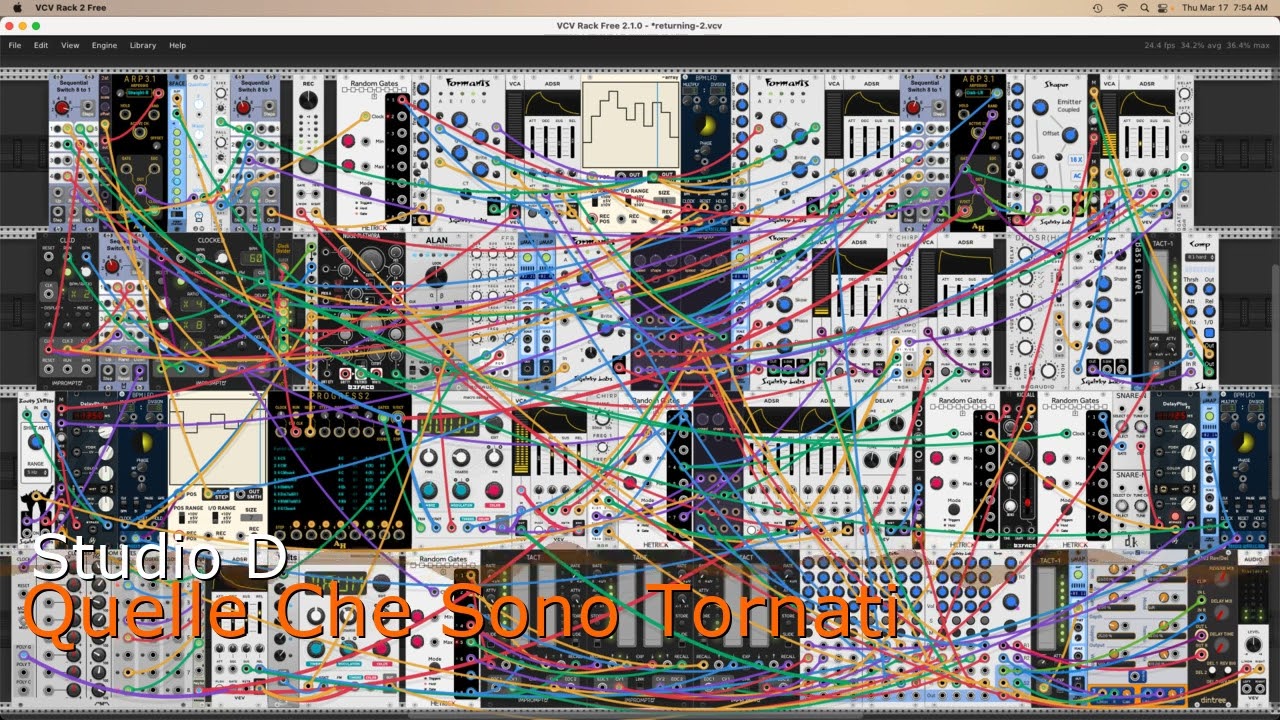Click the large knob on ALAN module
Screen dimensions: 1280x720
tap(437, 276)
